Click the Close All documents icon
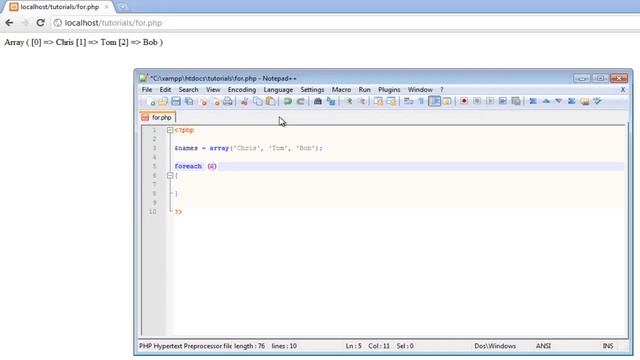 216,101
